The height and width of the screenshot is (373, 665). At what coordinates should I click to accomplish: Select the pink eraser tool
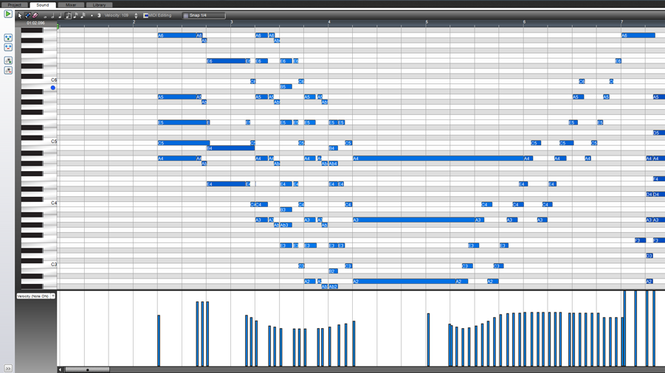point(35,16)
